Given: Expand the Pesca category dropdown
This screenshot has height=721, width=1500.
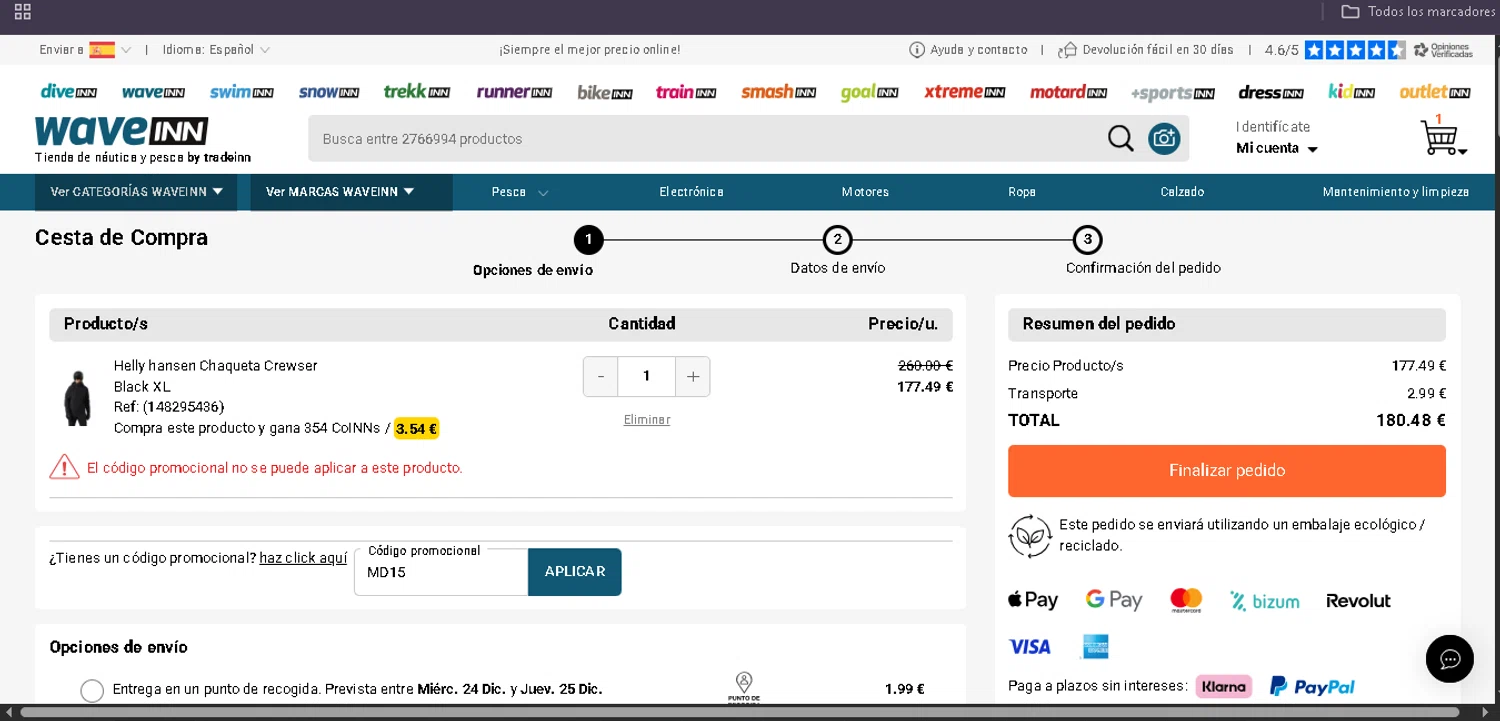Looking at the screenshot, I should 520,192.
